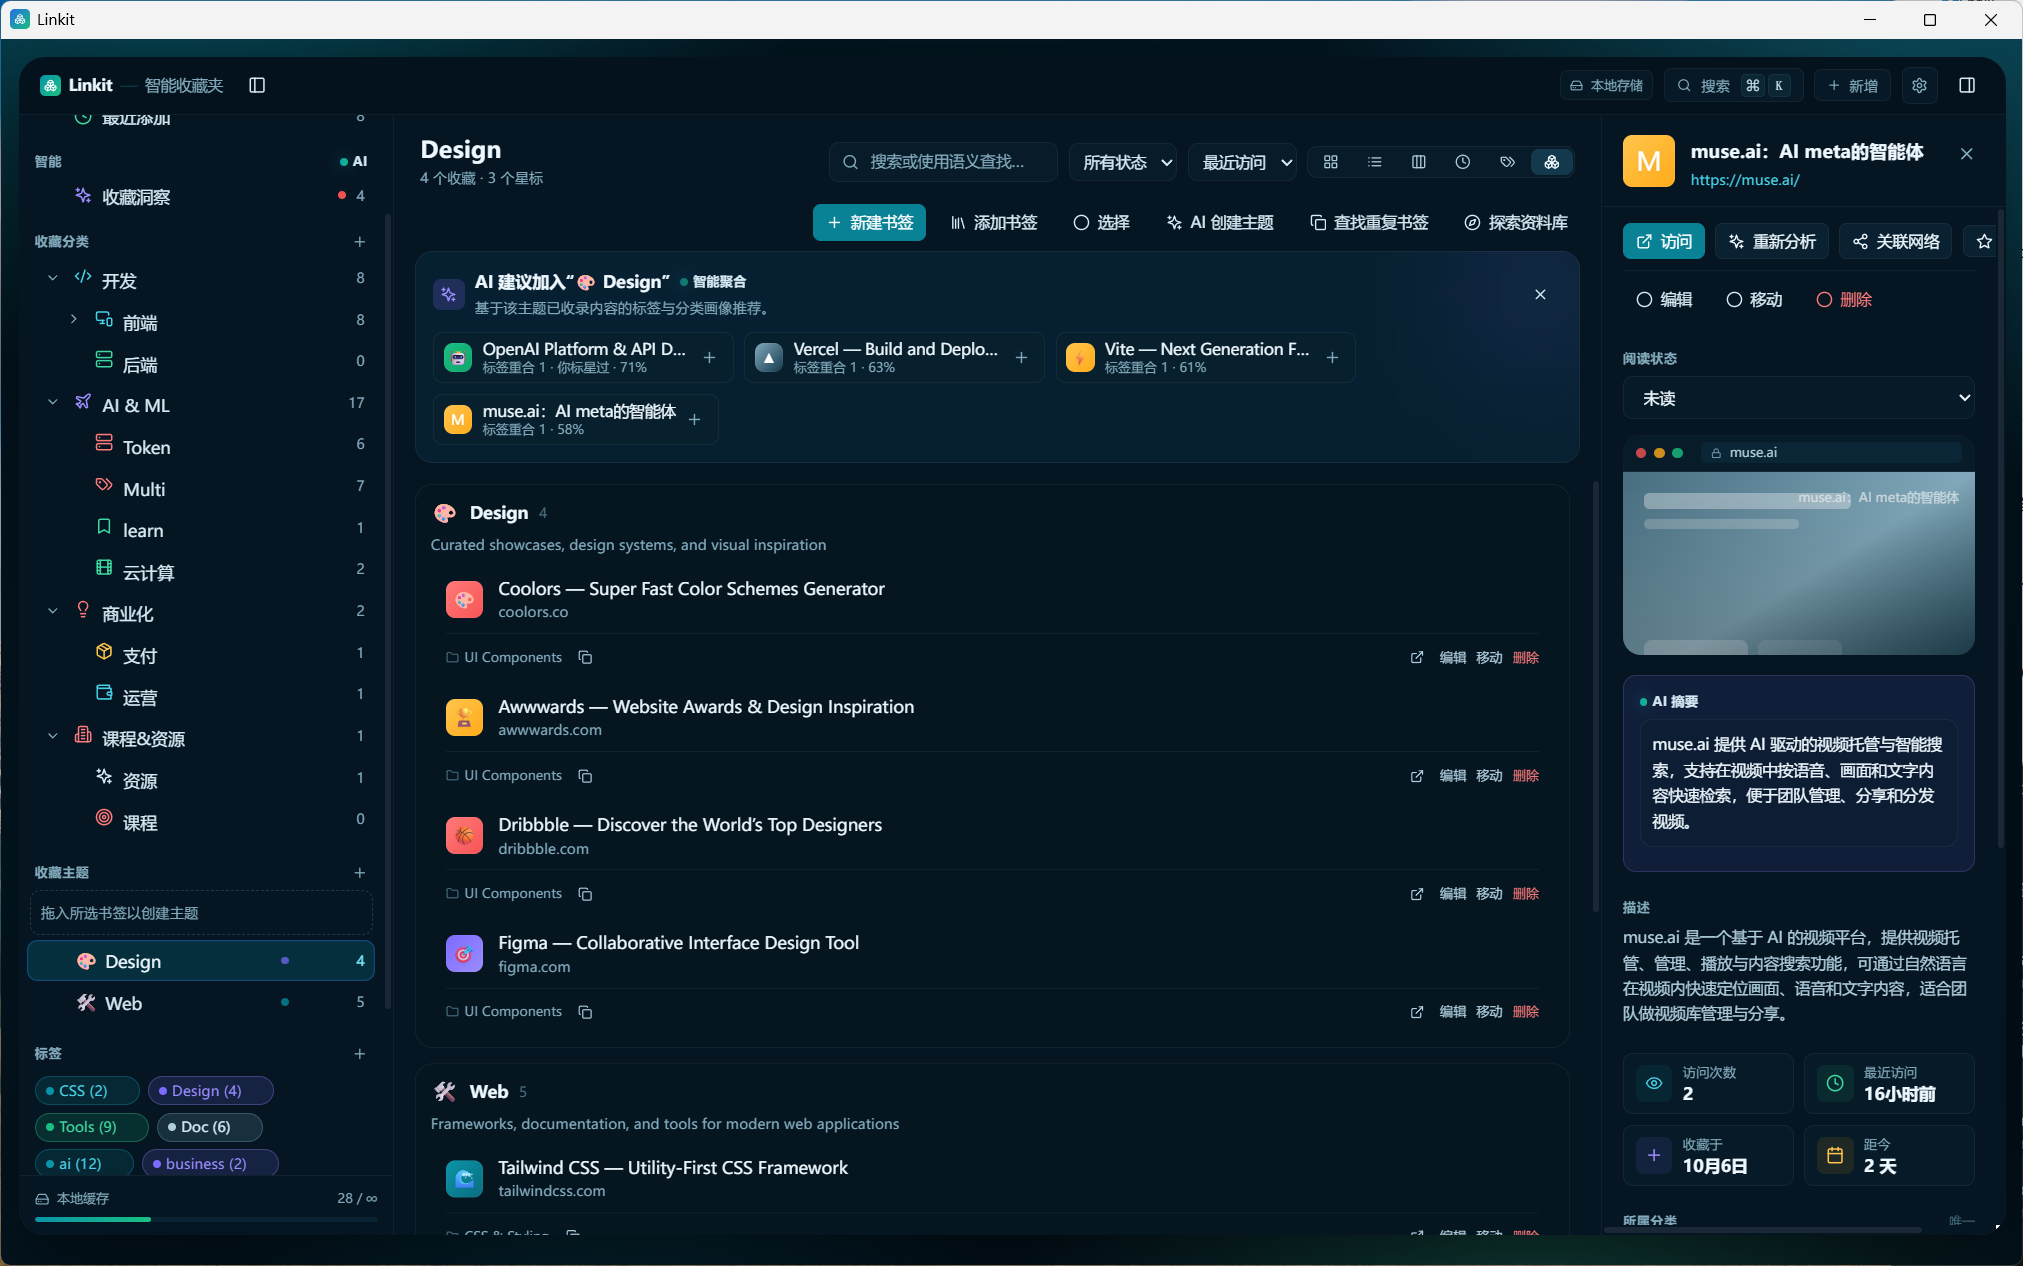Add Vite suggestion to Design theme
The image size is (2023, 1266).
click(1332, 358)
